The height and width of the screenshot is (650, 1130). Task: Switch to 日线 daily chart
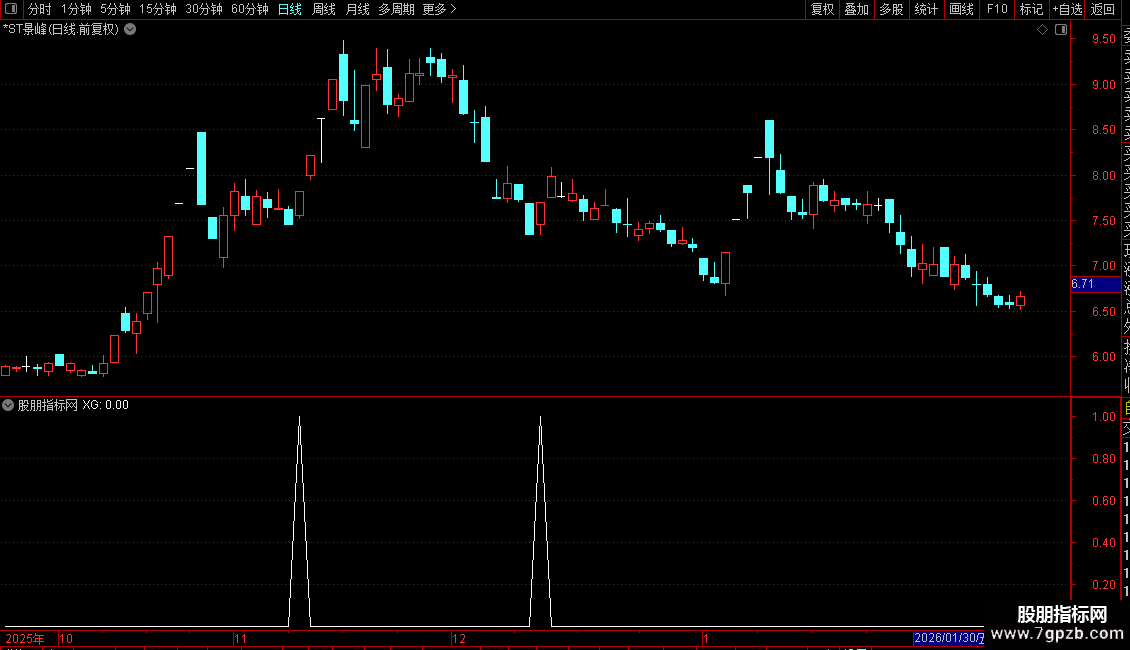[290, 9]
